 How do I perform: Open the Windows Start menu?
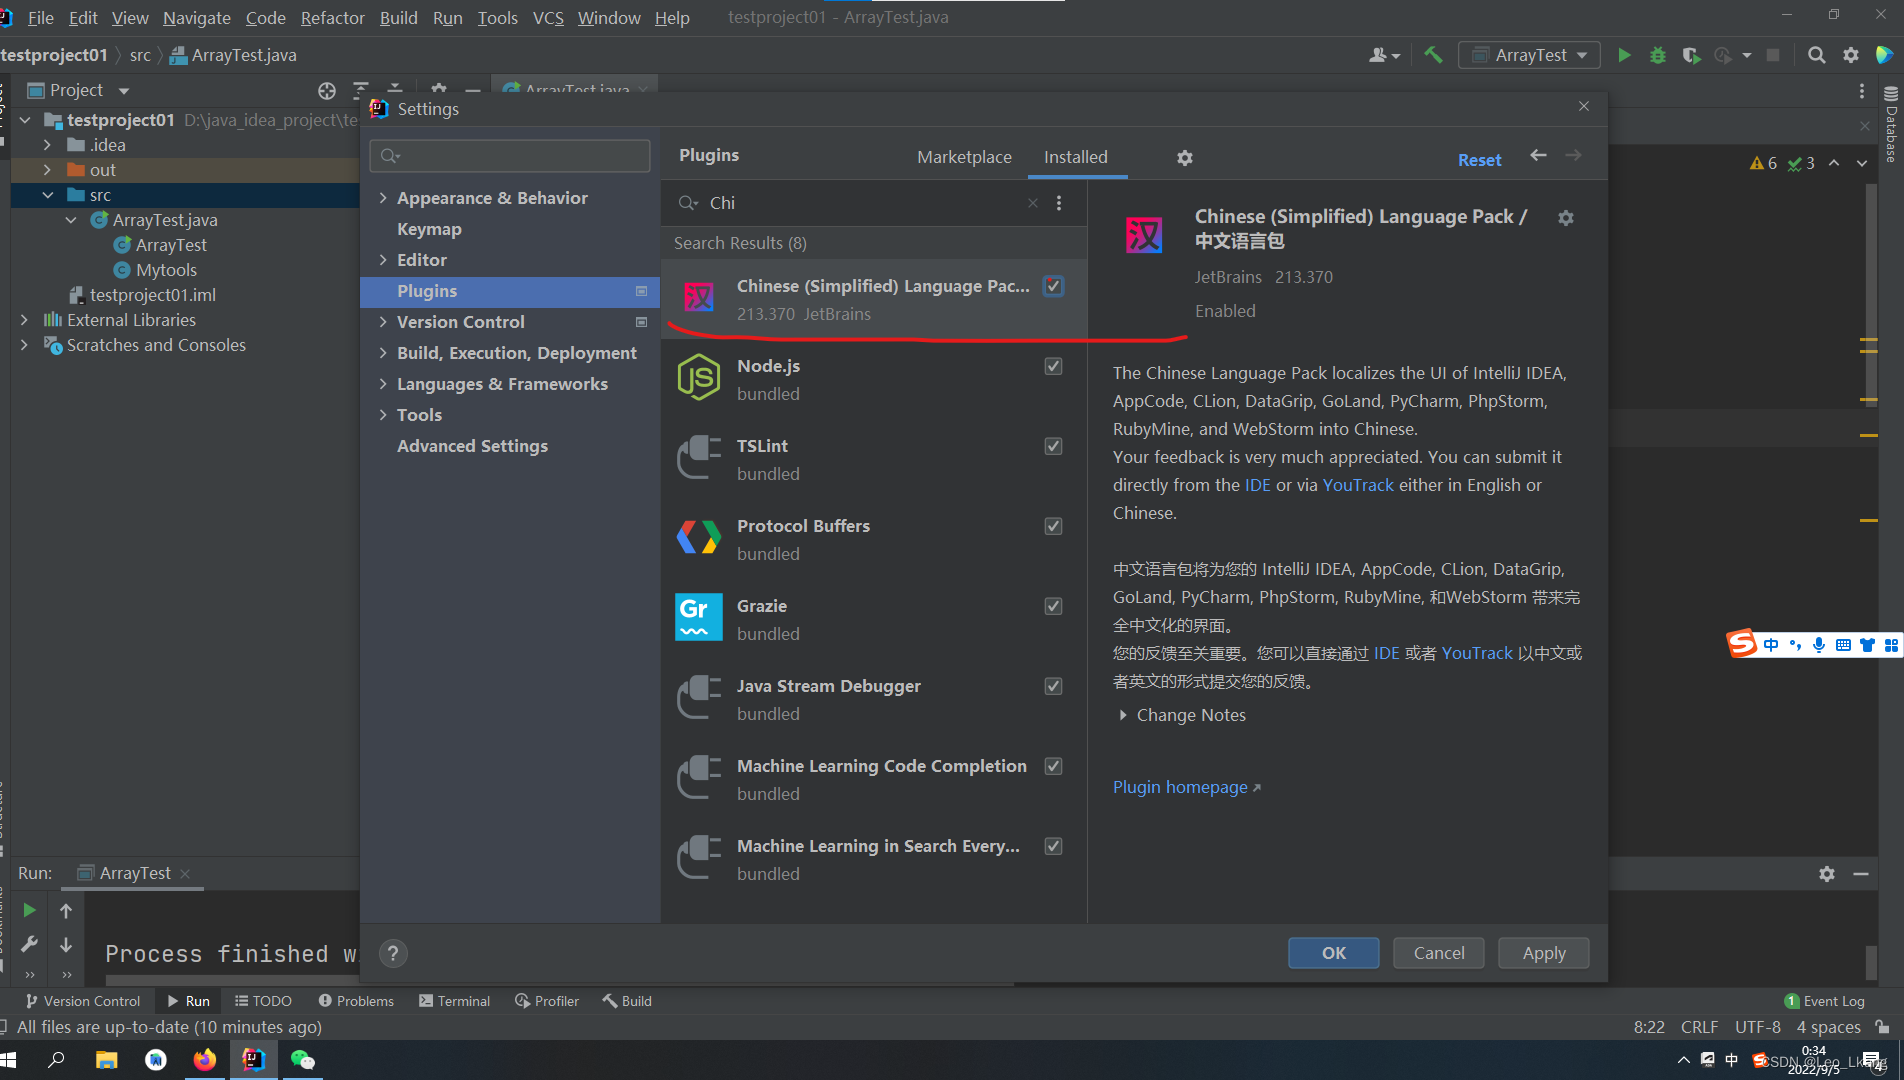tap(9, 1060)
